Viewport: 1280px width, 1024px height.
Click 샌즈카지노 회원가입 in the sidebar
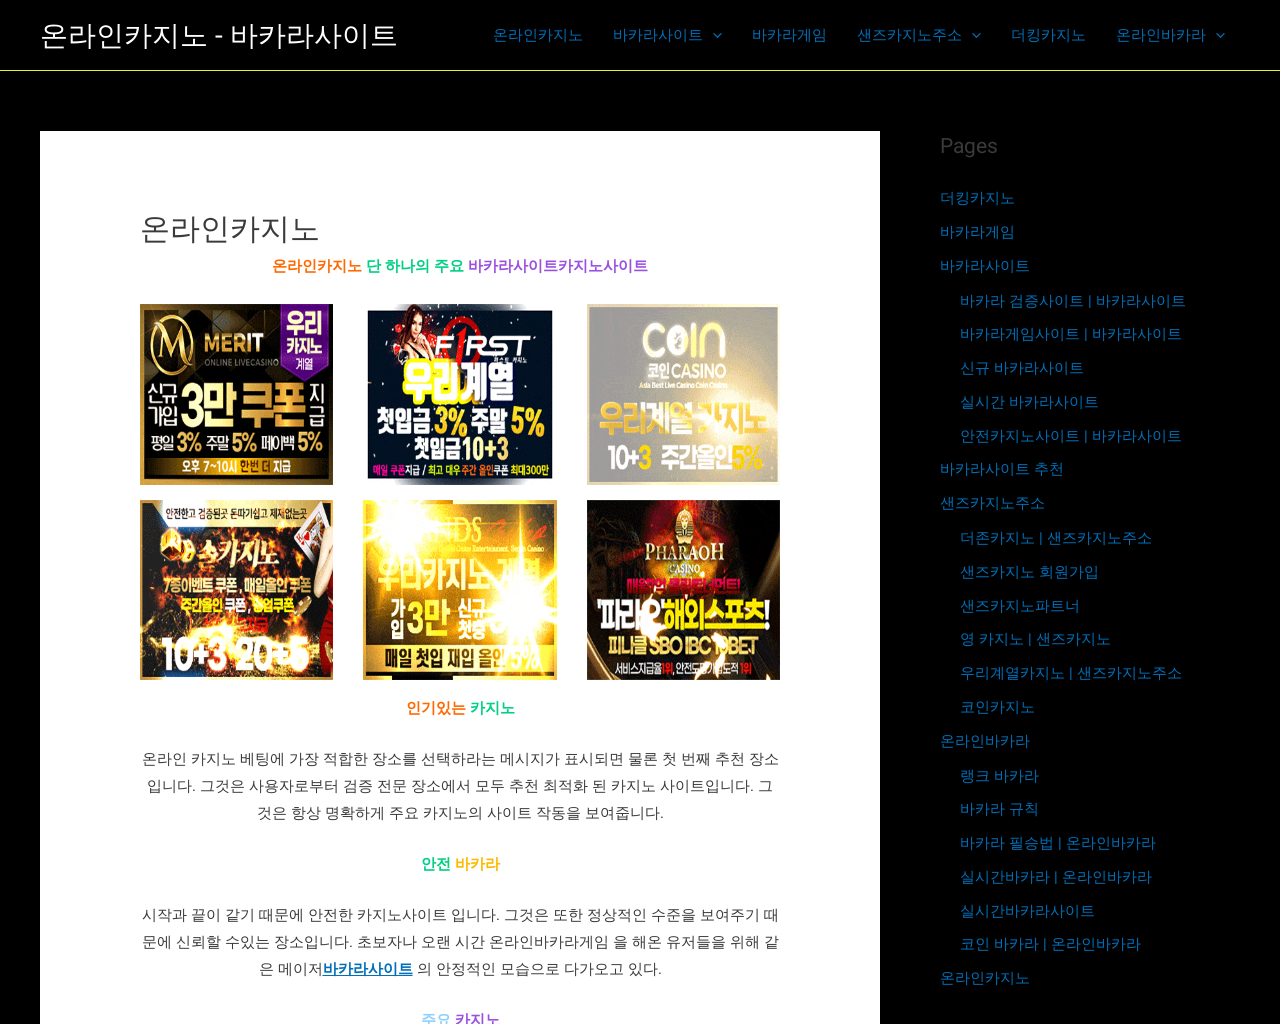coord(1029,572)
